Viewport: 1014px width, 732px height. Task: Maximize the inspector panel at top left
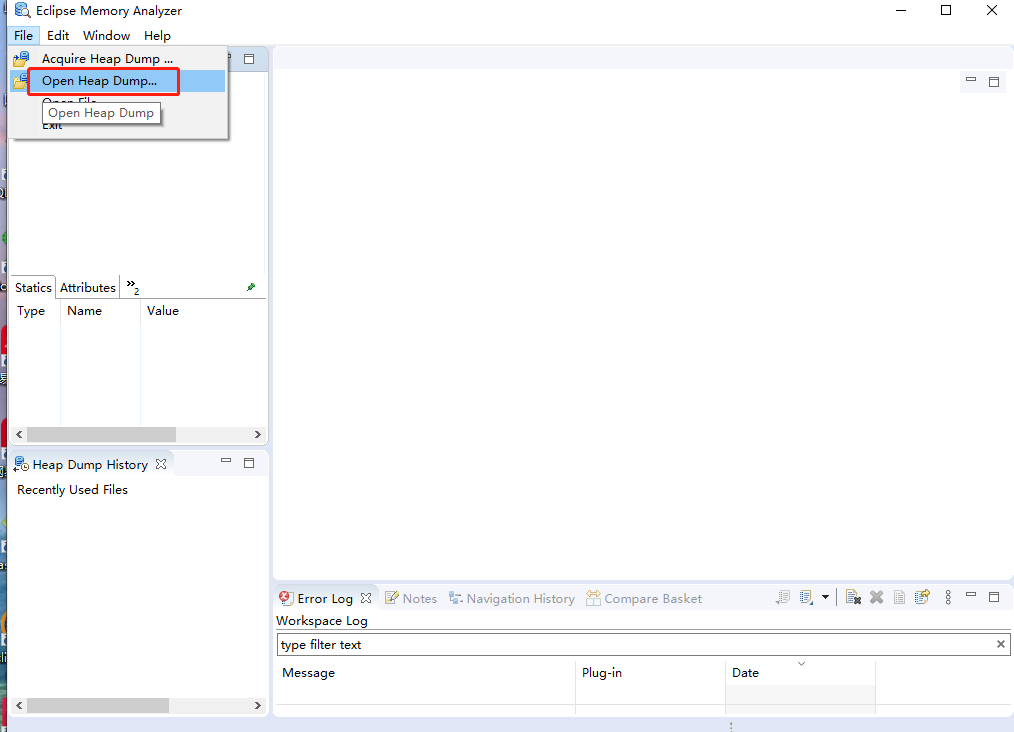(x=249, y=59)
